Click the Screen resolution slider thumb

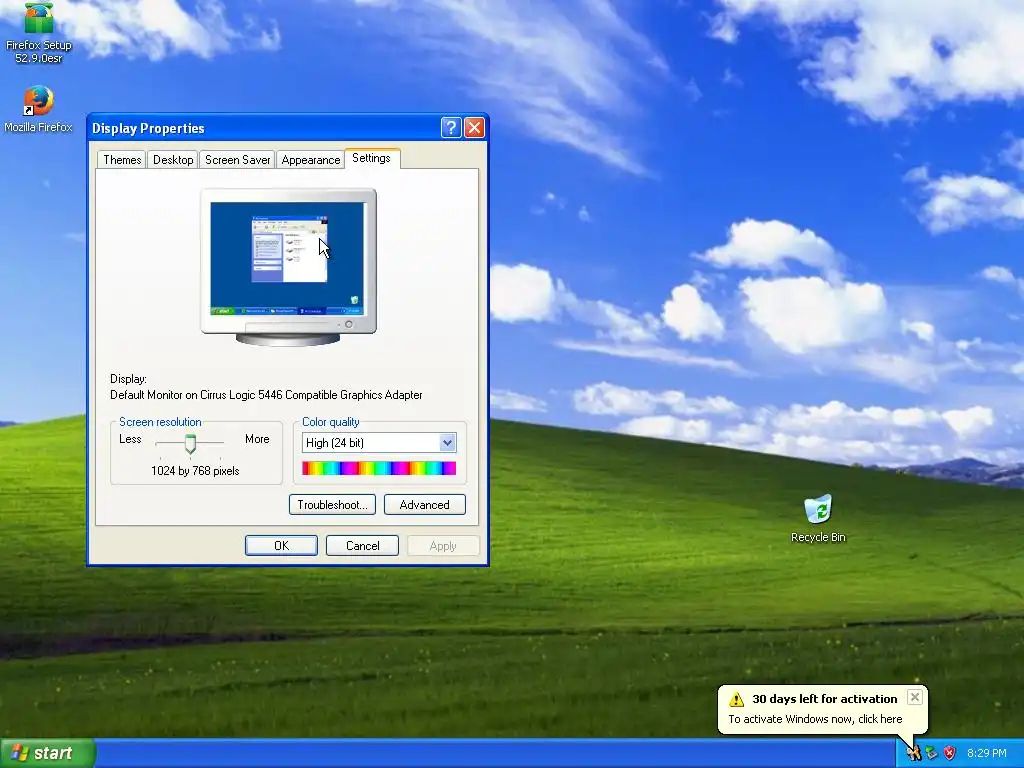click(x=190, y=443)
